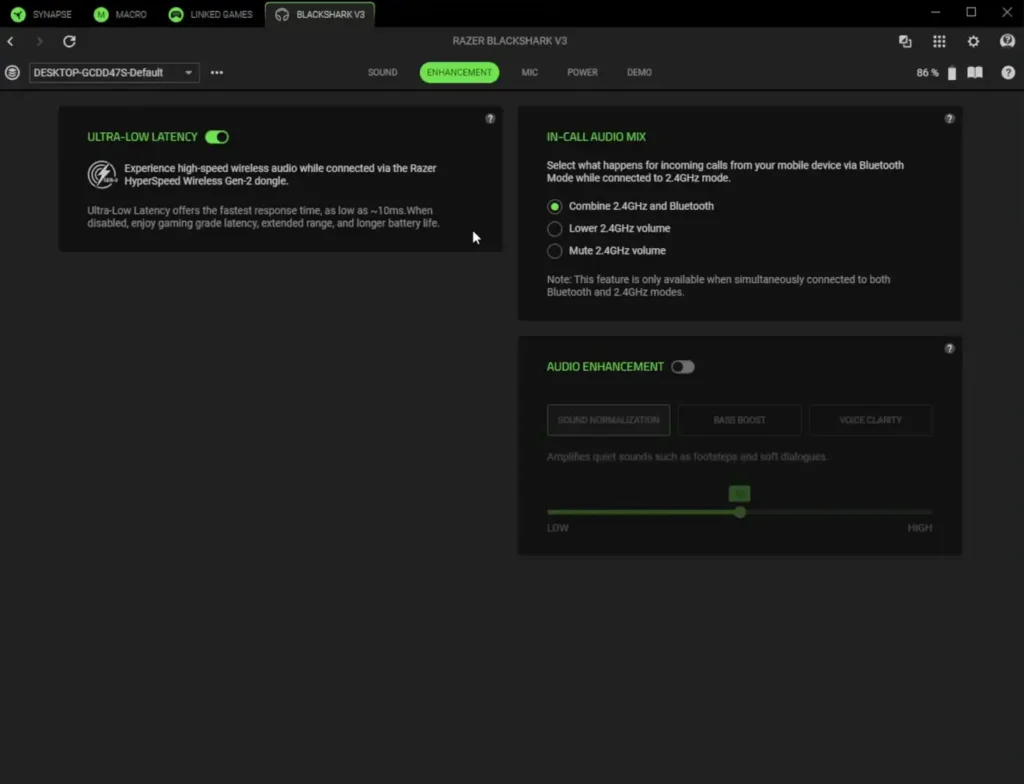Click the battery level icon
Screen dimensions: 1024x784
tap(952, 73)
